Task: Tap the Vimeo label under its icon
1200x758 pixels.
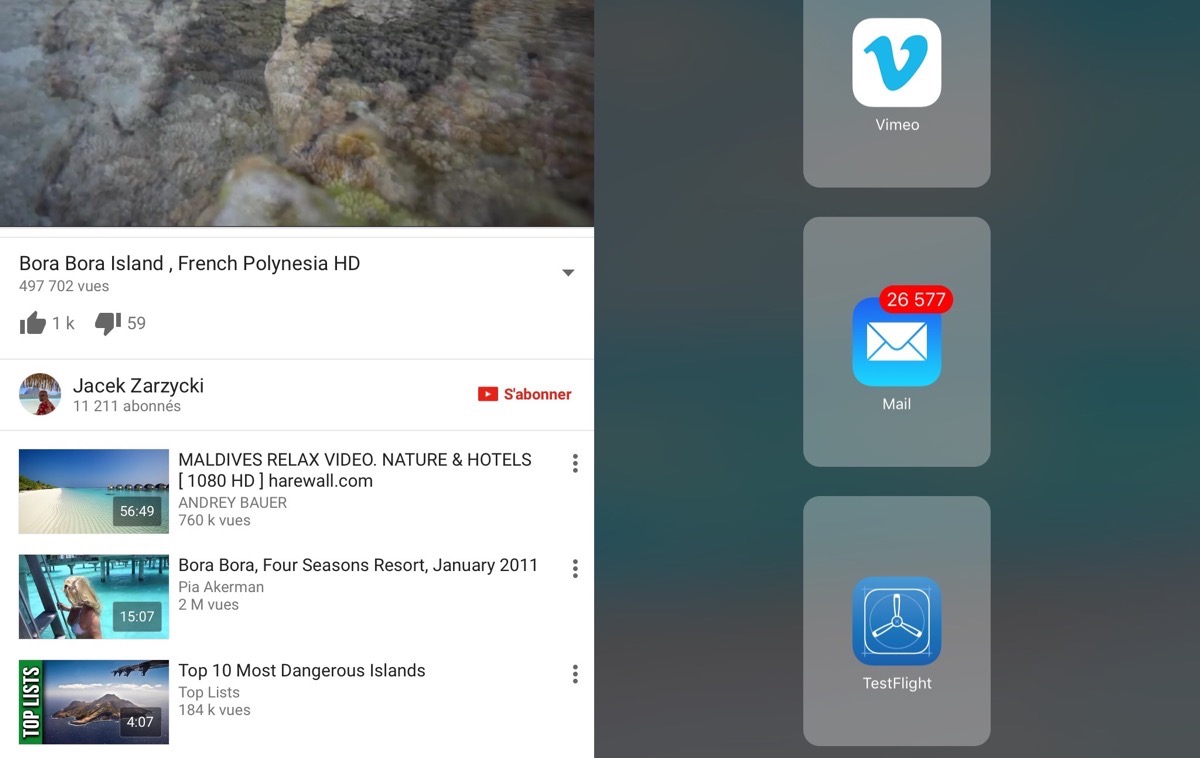Action: (897, 125)
